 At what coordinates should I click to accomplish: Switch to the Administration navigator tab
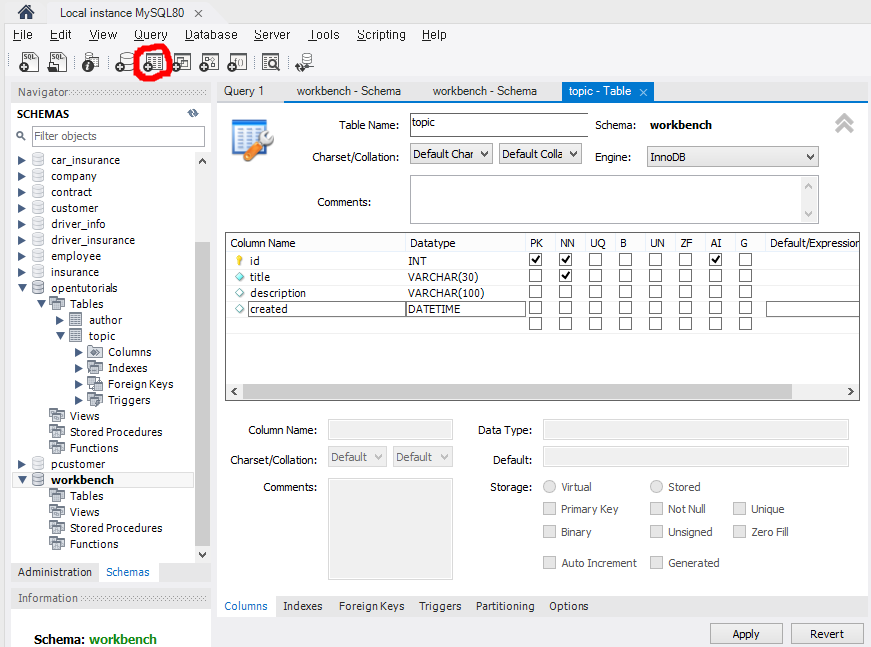[54, 572]
